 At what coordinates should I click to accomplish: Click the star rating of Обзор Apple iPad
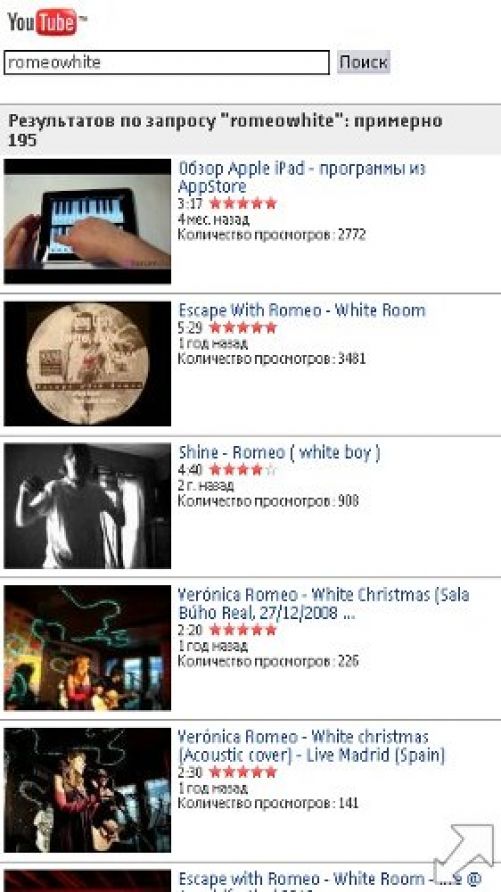pos(243,203)
